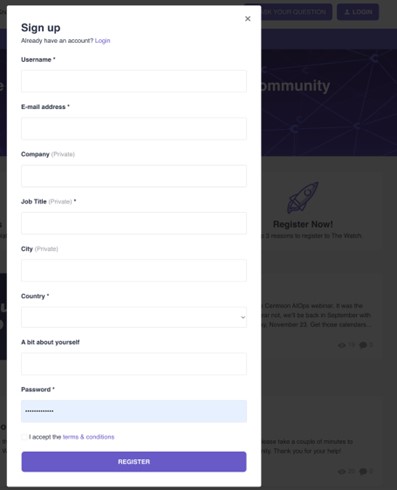Click the rocket icon above Register Now
397x490 pixels.
pyautogui.click(x=303, y=197)
